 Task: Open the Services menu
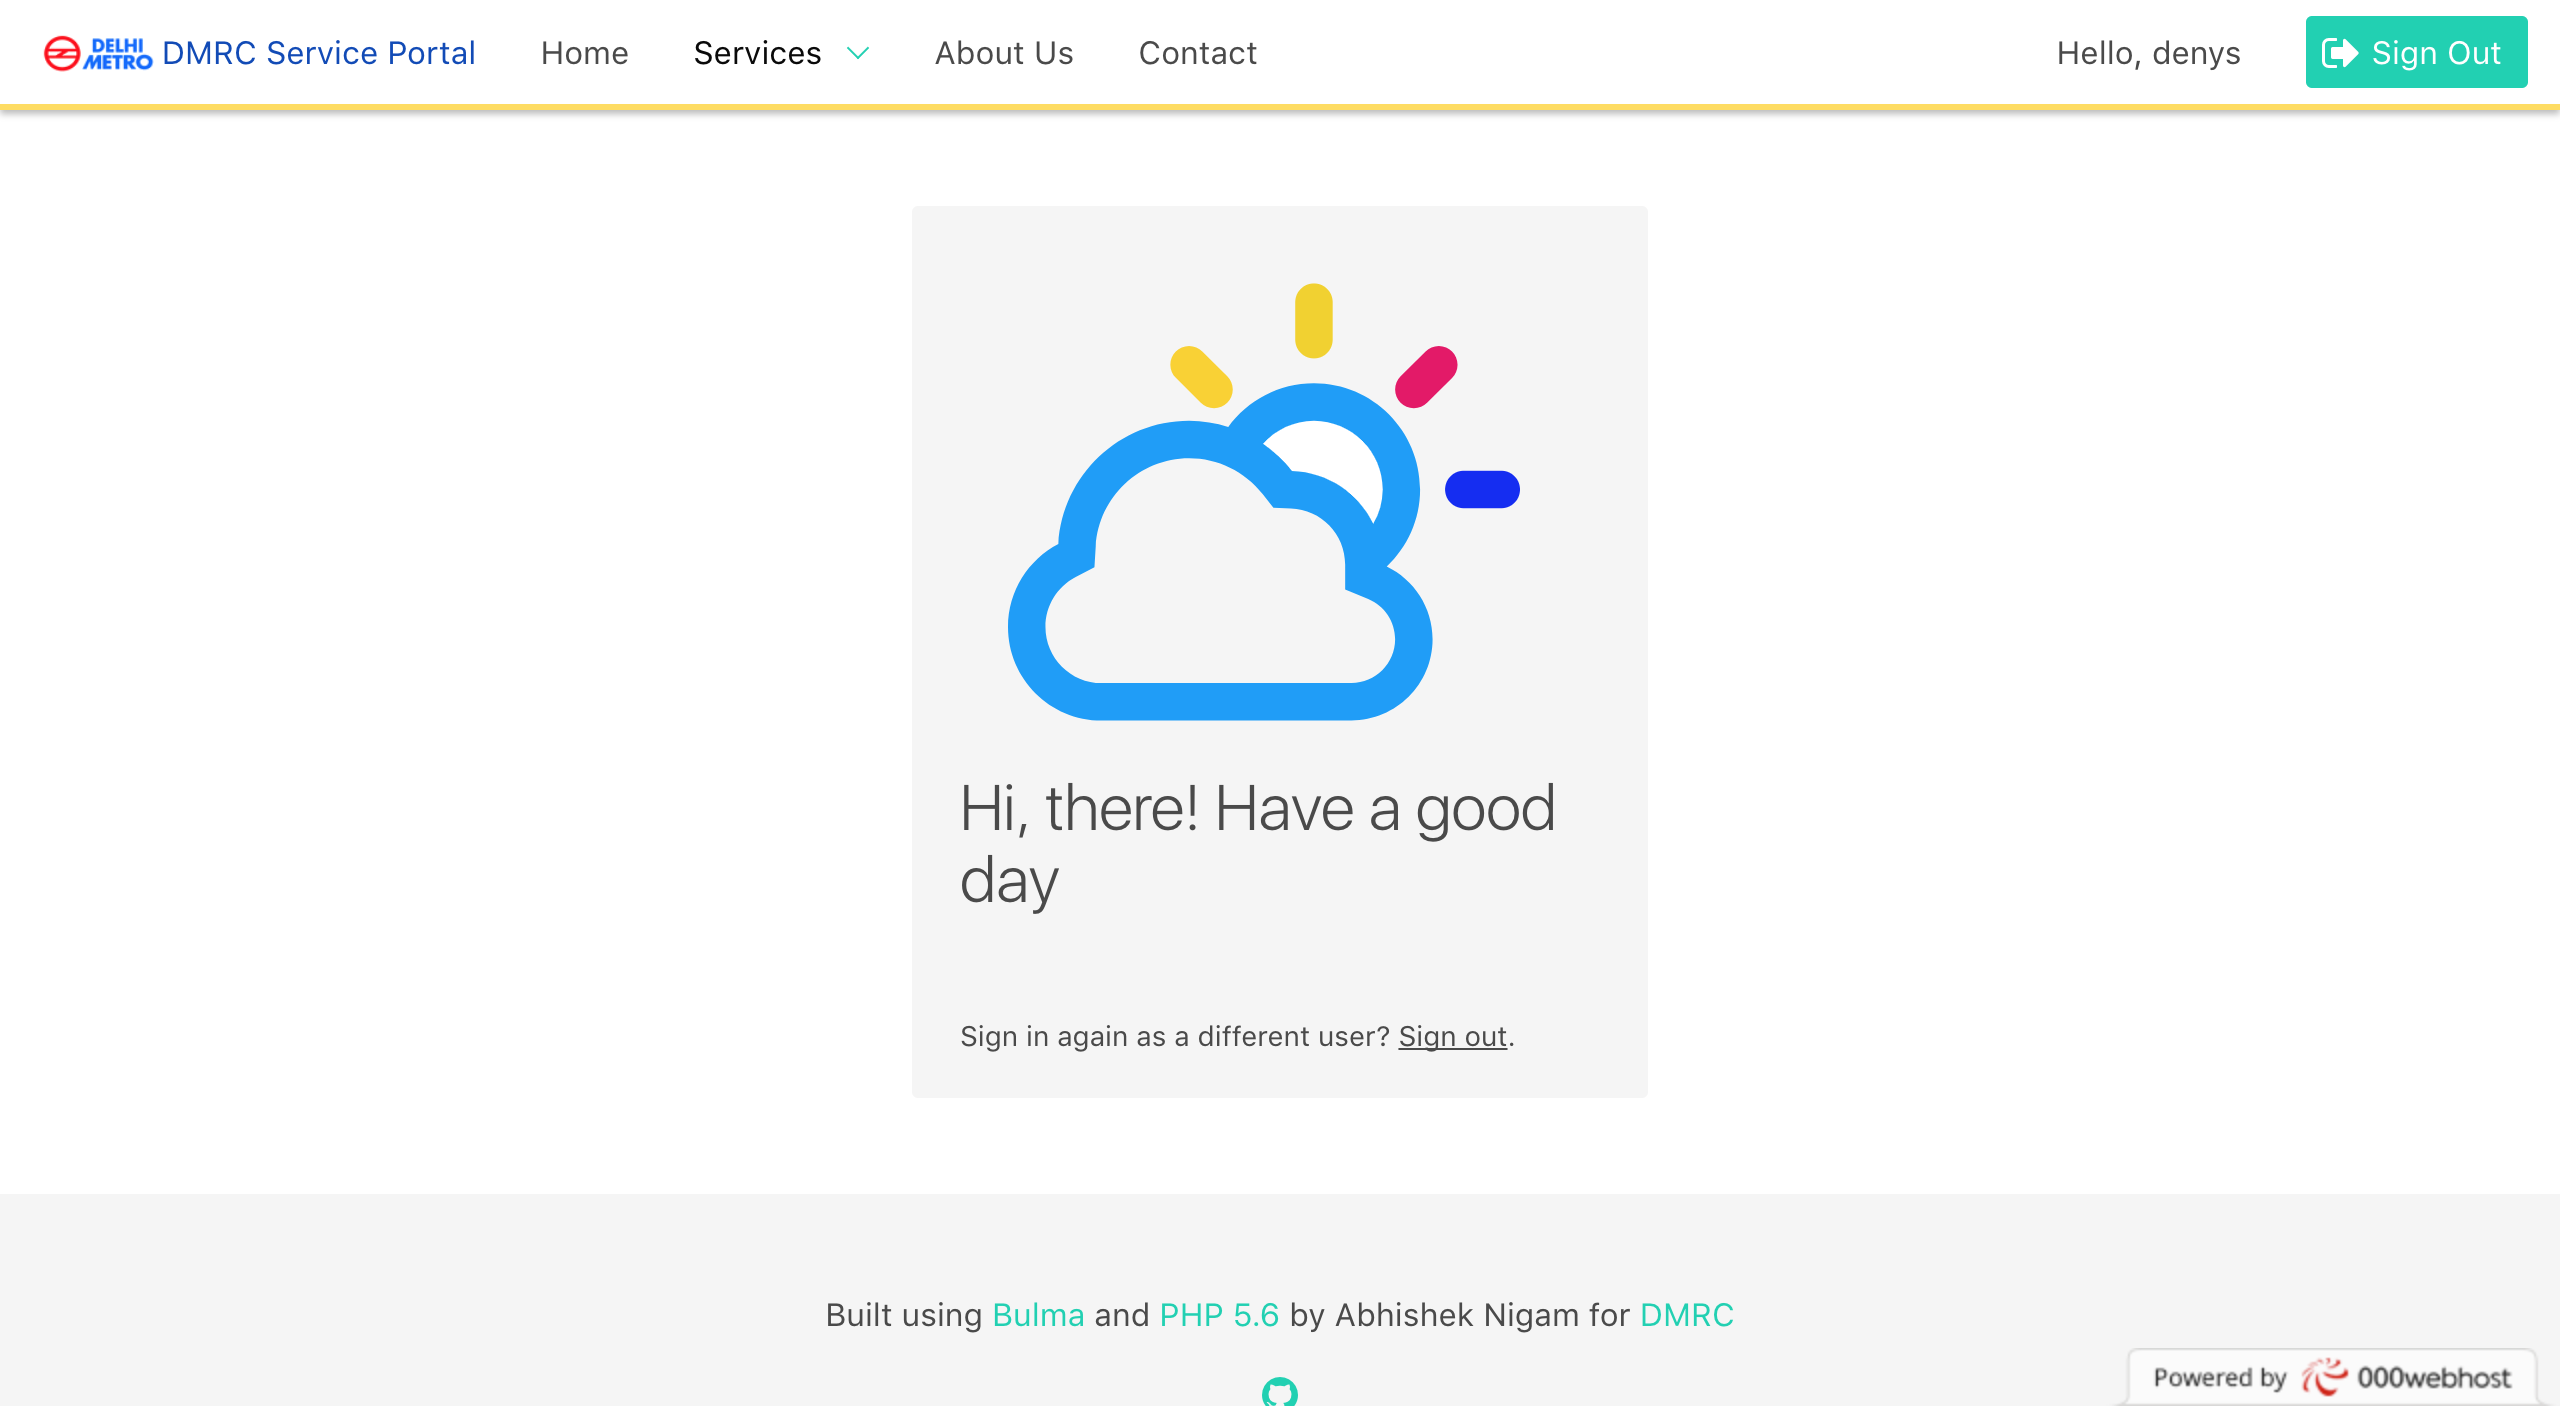tap(757, 53)
